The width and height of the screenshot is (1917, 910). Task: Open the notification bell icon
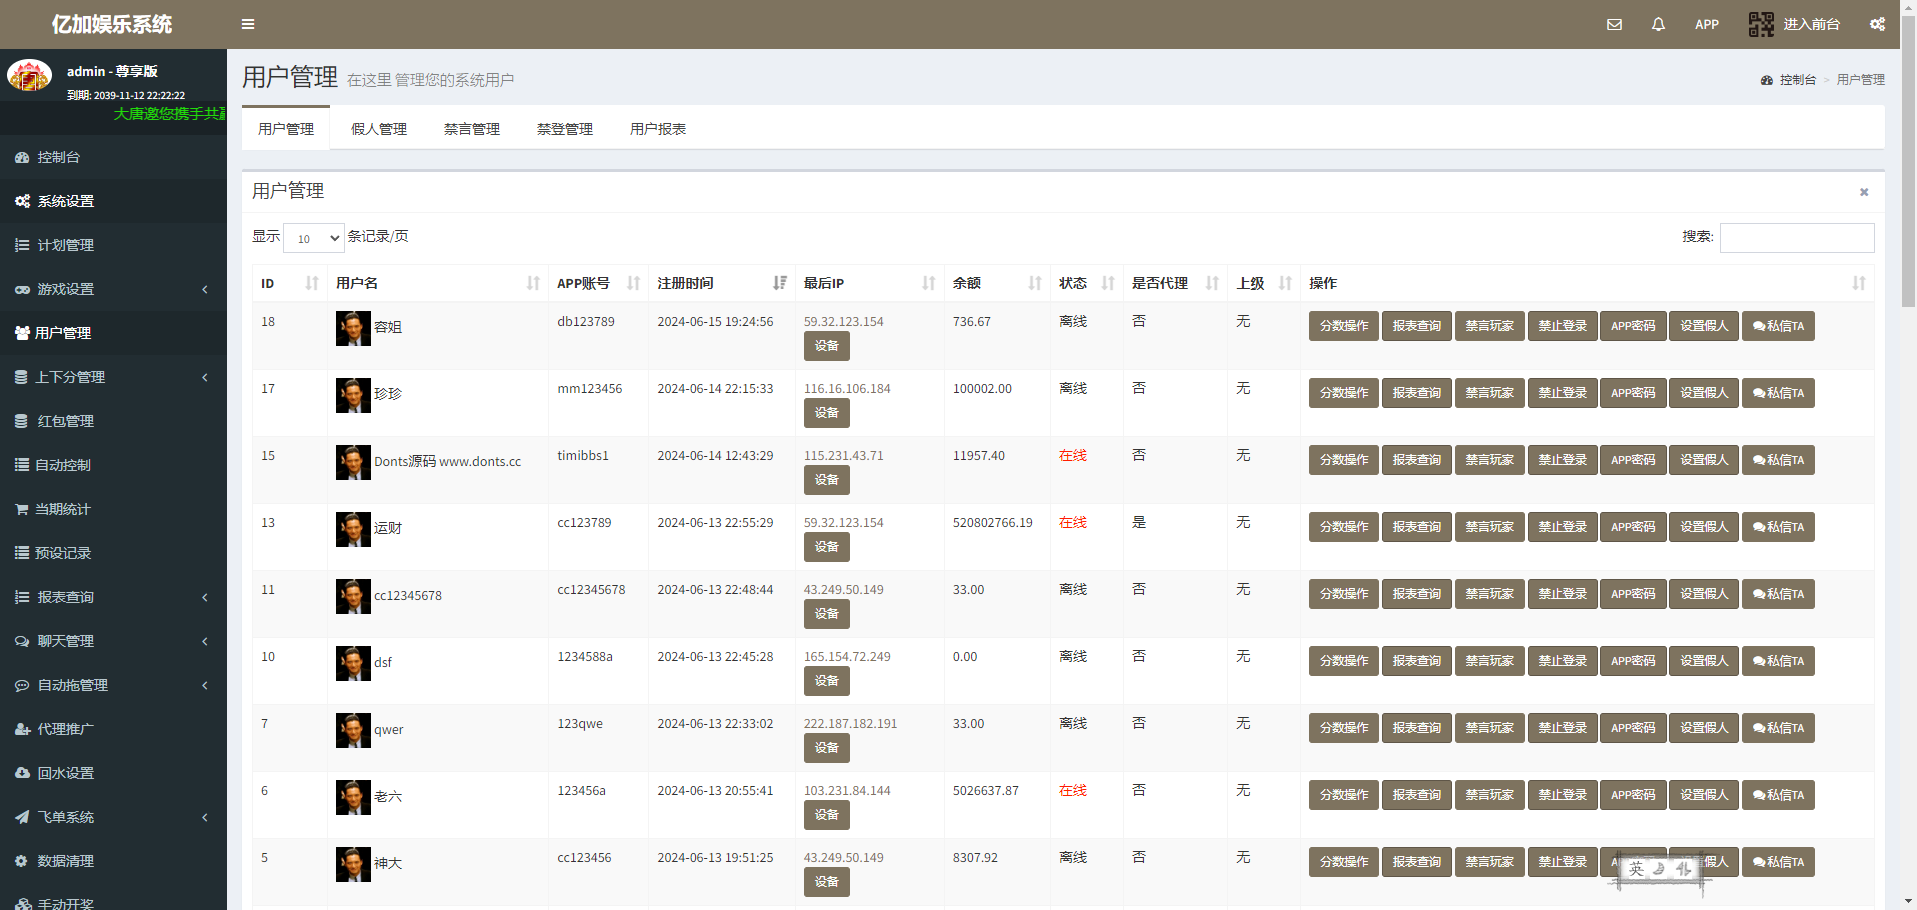(1658, 24)
